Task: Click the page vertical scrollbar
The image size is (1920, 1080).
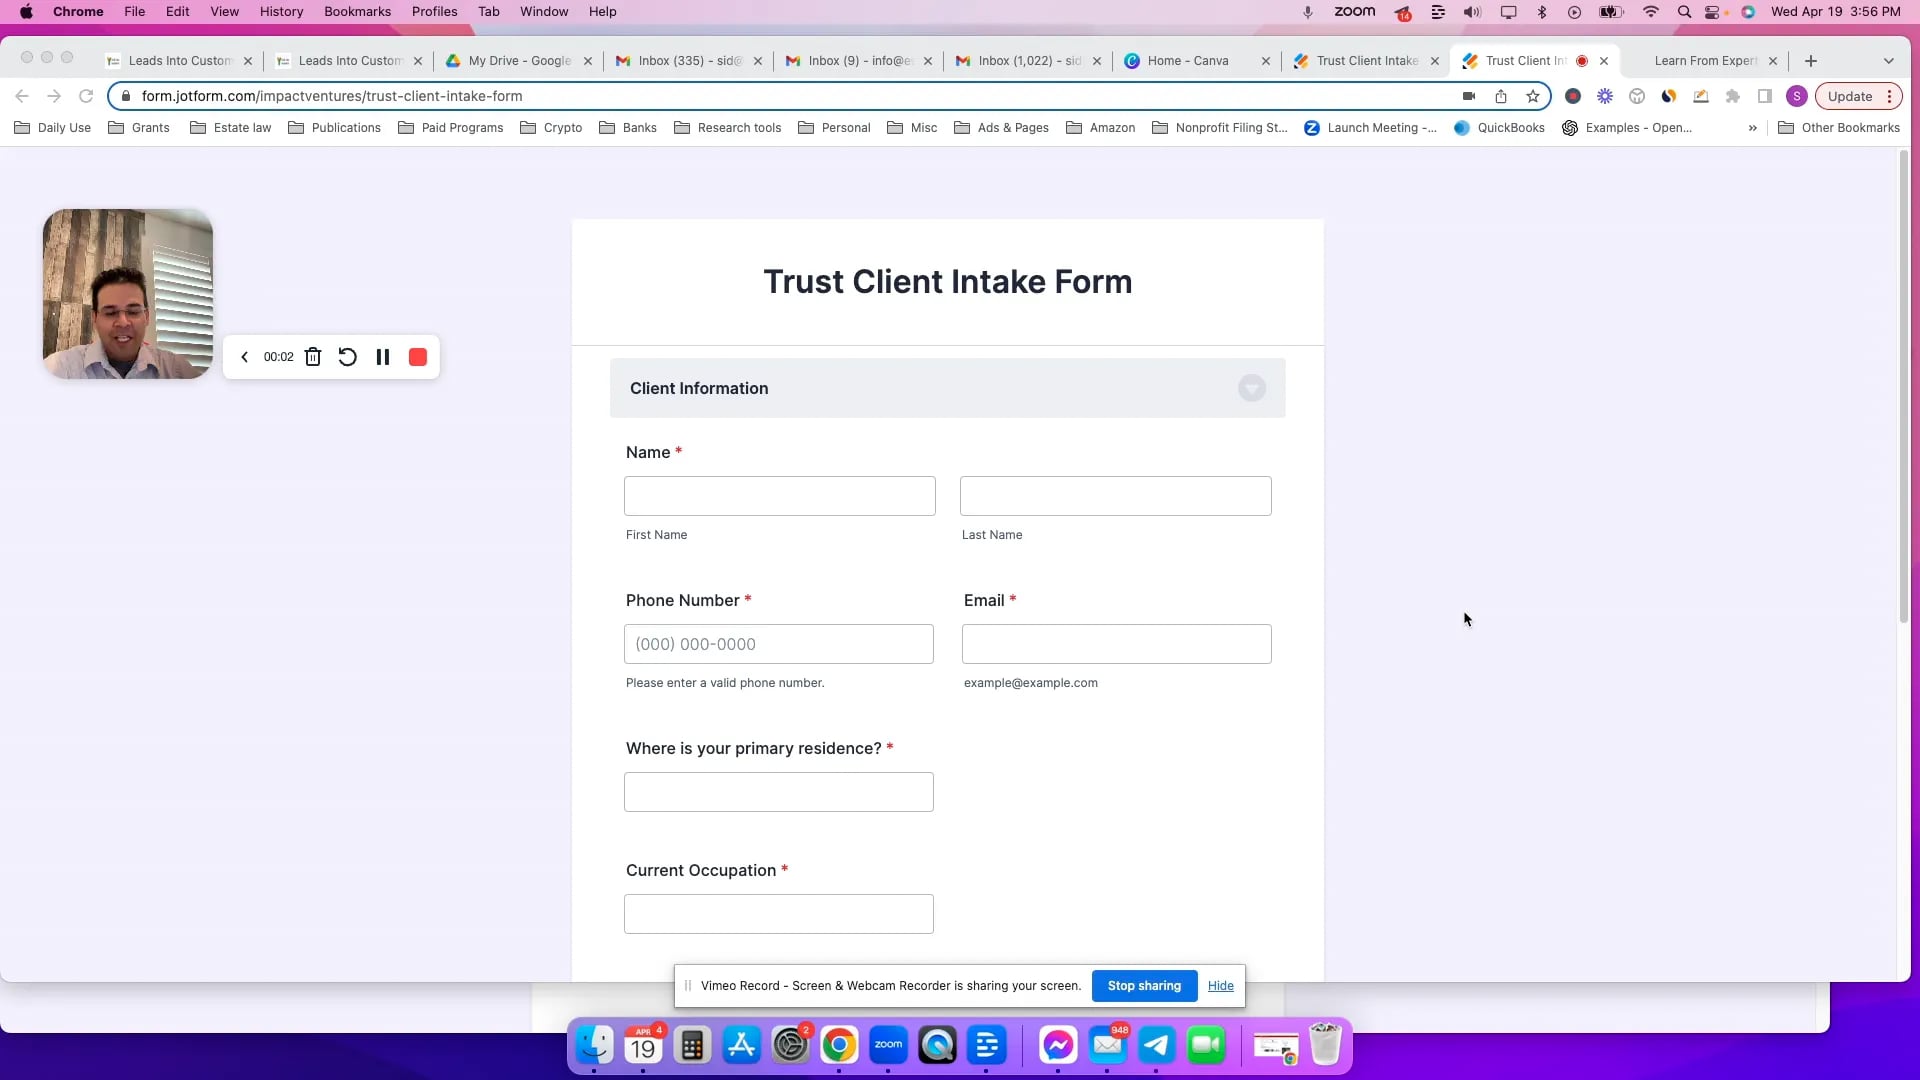Action: tap(1903, 388)
